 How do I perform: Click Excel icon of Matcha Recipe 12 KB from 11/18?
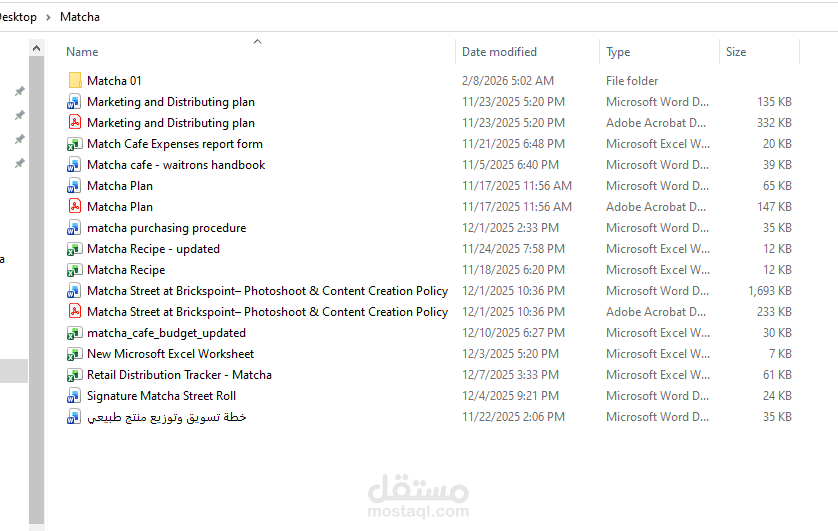(74, 270)
